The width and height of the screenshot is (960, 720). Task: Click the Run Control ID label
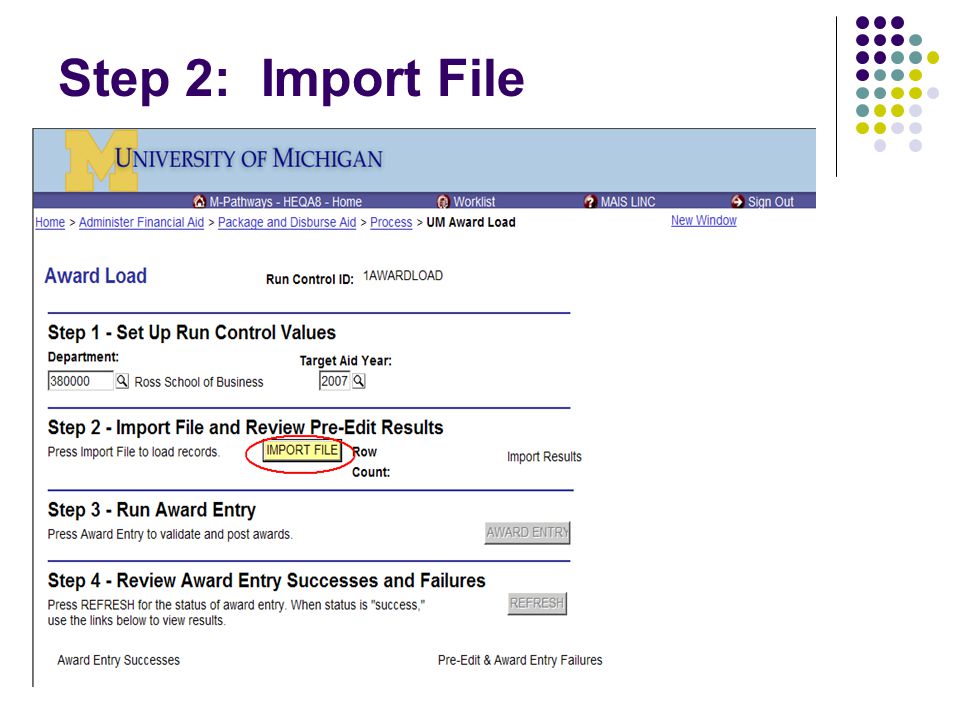coord(310,279)
